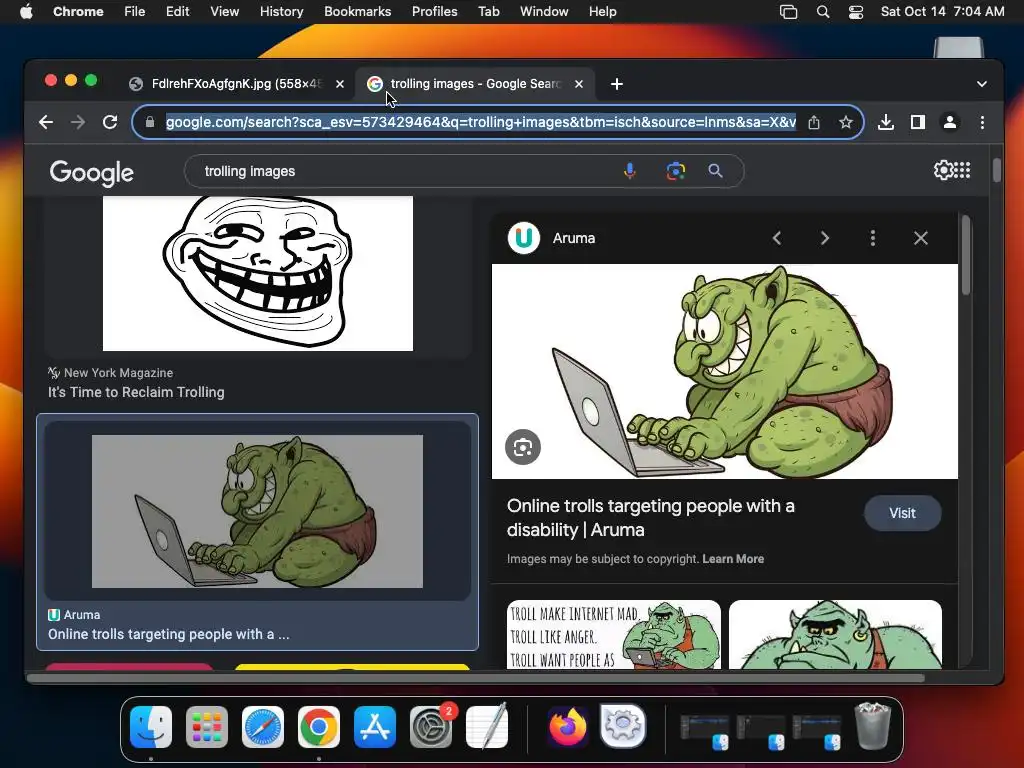This screenshot has width=1024, height=768.
Task: Click the Chrome back arrow
Action: tap(46, 122)
